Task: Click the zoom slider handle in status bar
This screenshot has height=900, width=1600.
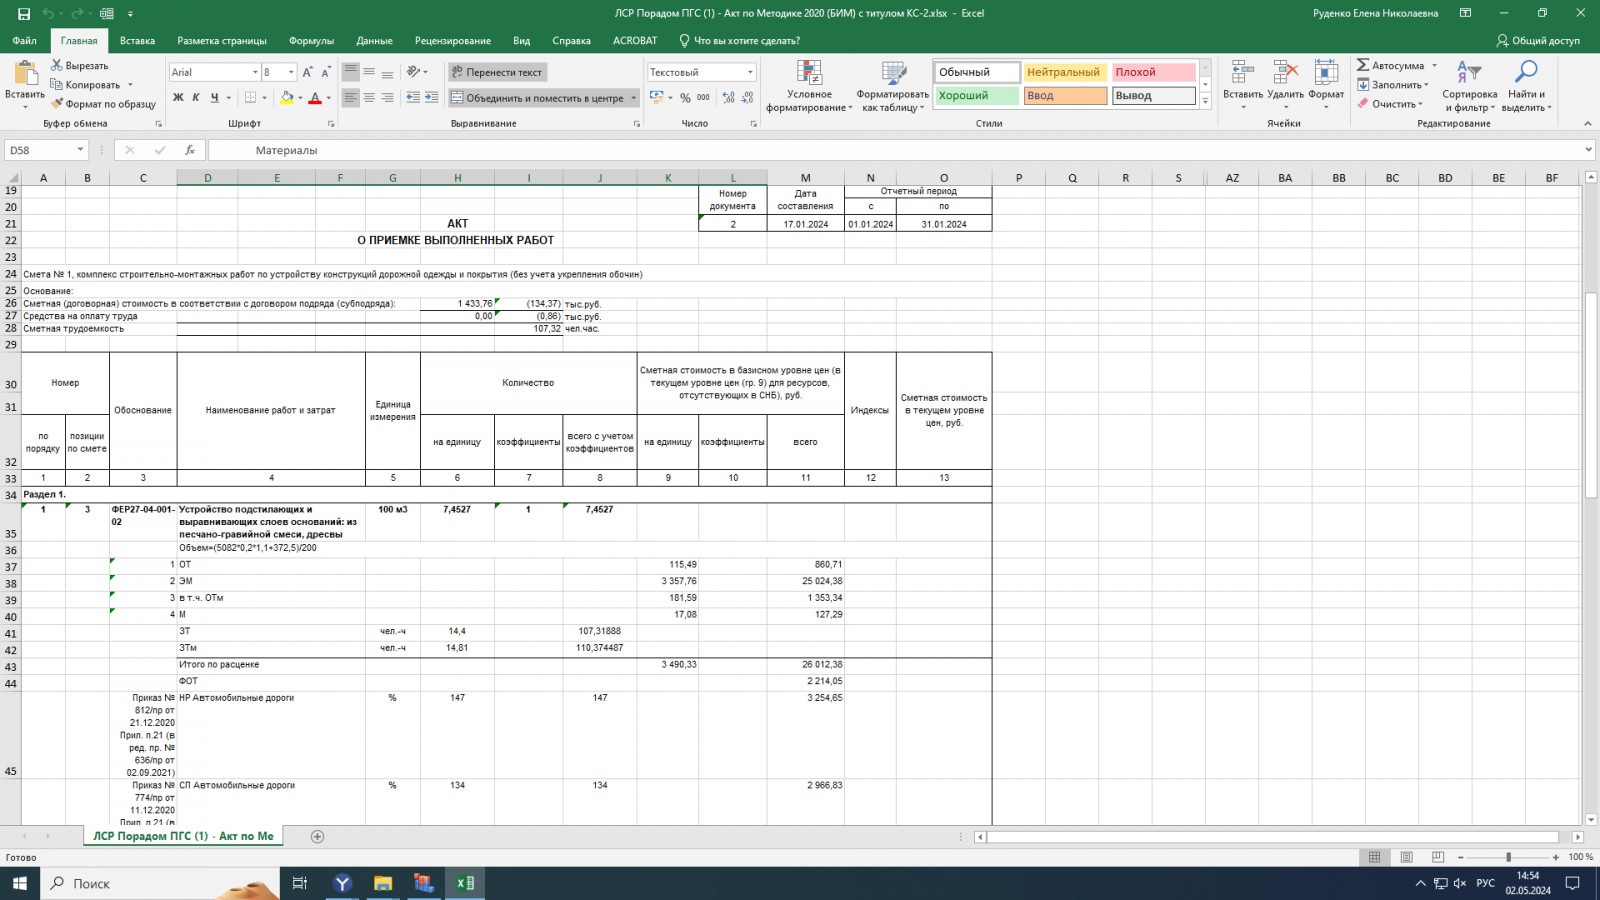Action: (1508, 857)
